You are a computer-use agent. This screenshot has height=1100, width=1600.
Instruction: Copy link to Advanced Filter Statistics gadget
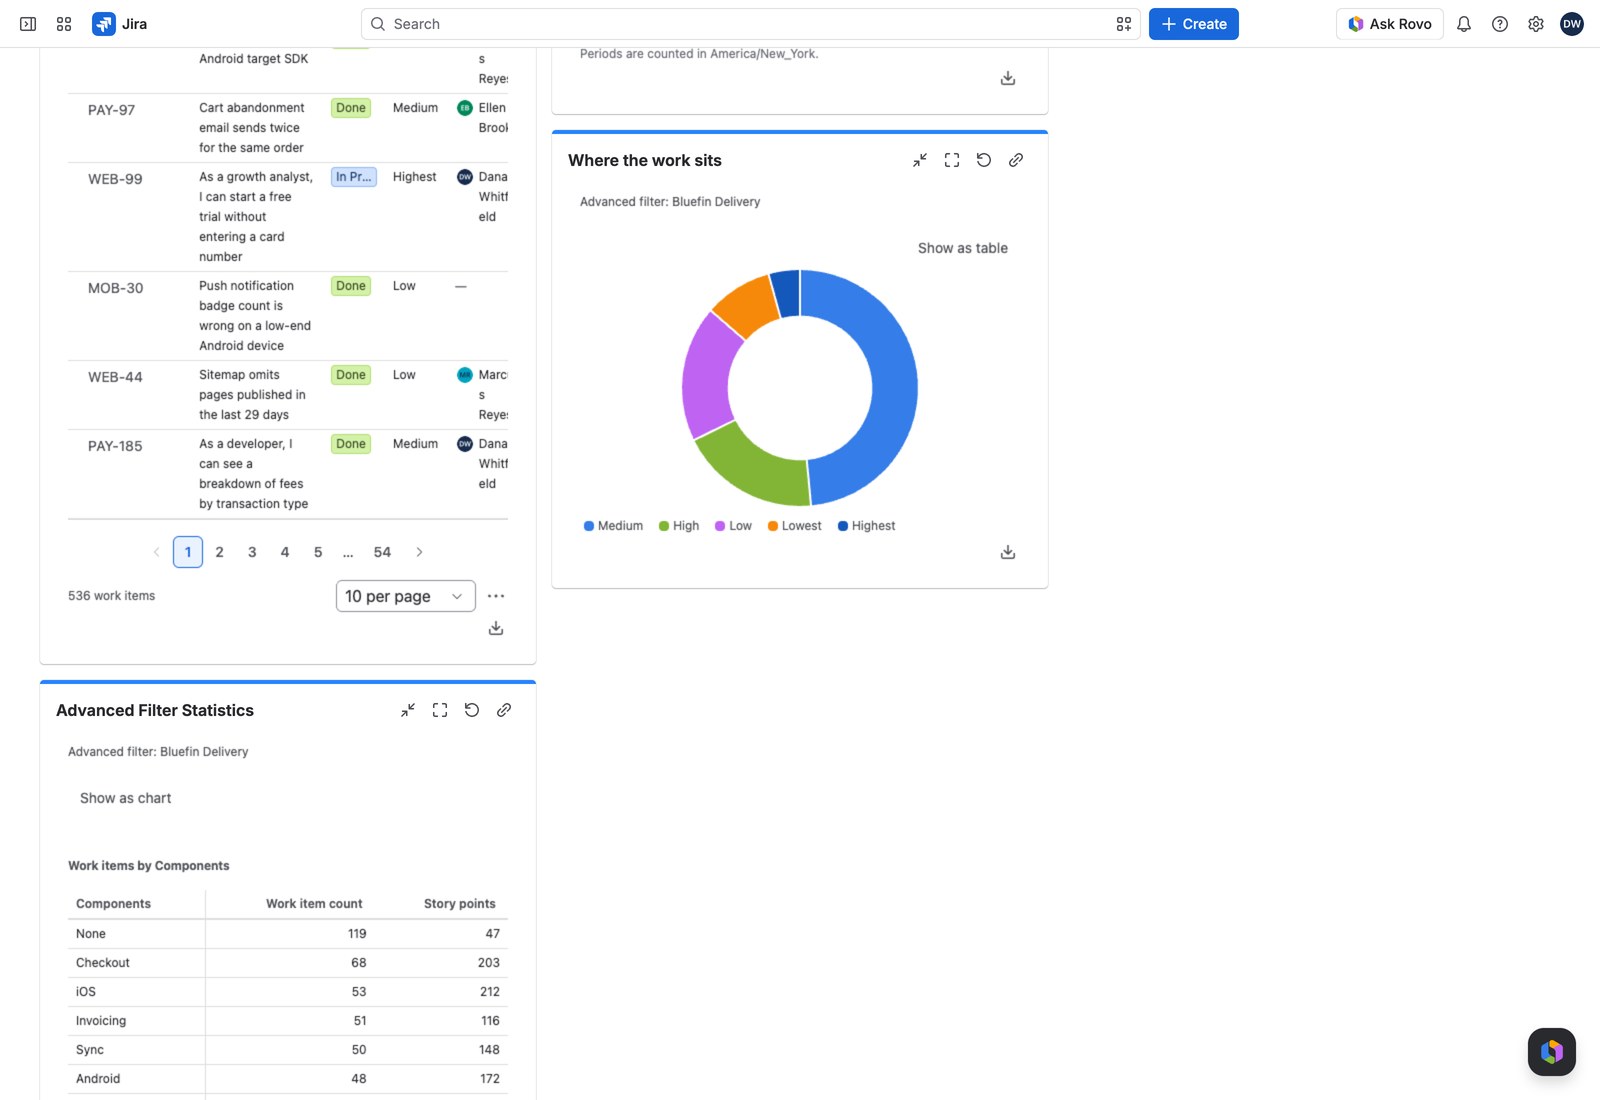click(x=504, y=710)
